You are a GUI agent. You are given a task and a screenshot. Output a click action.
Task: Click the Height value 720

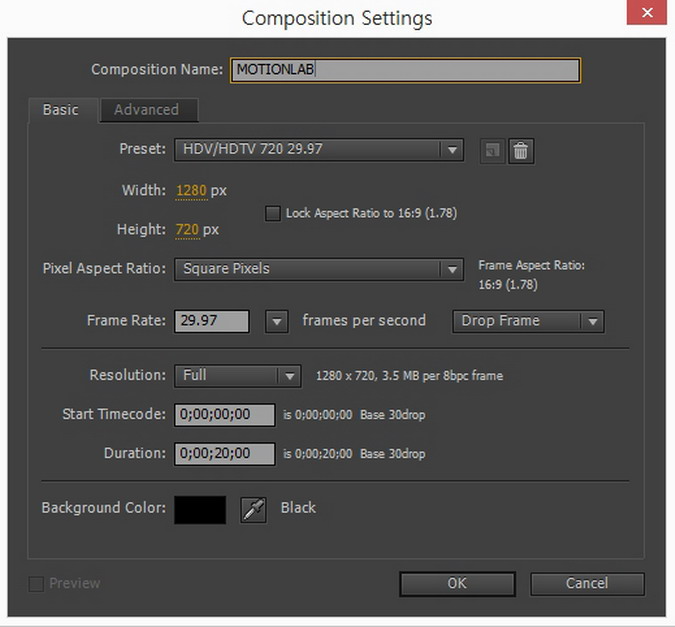(187, 230)
